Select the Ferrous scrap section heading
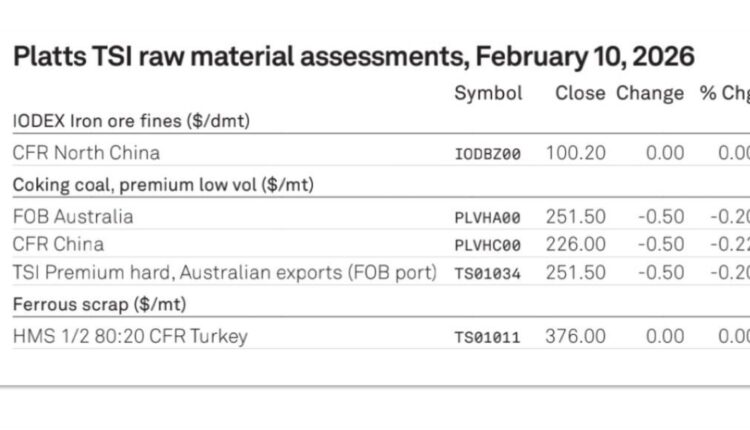 [x=99, y=304]
